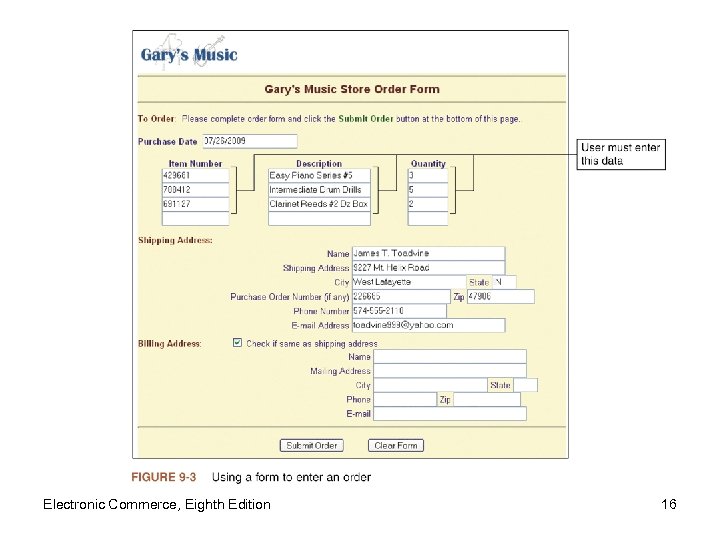Click Shipping Address field with Mt. Helix Road

[x=428, y=268]
